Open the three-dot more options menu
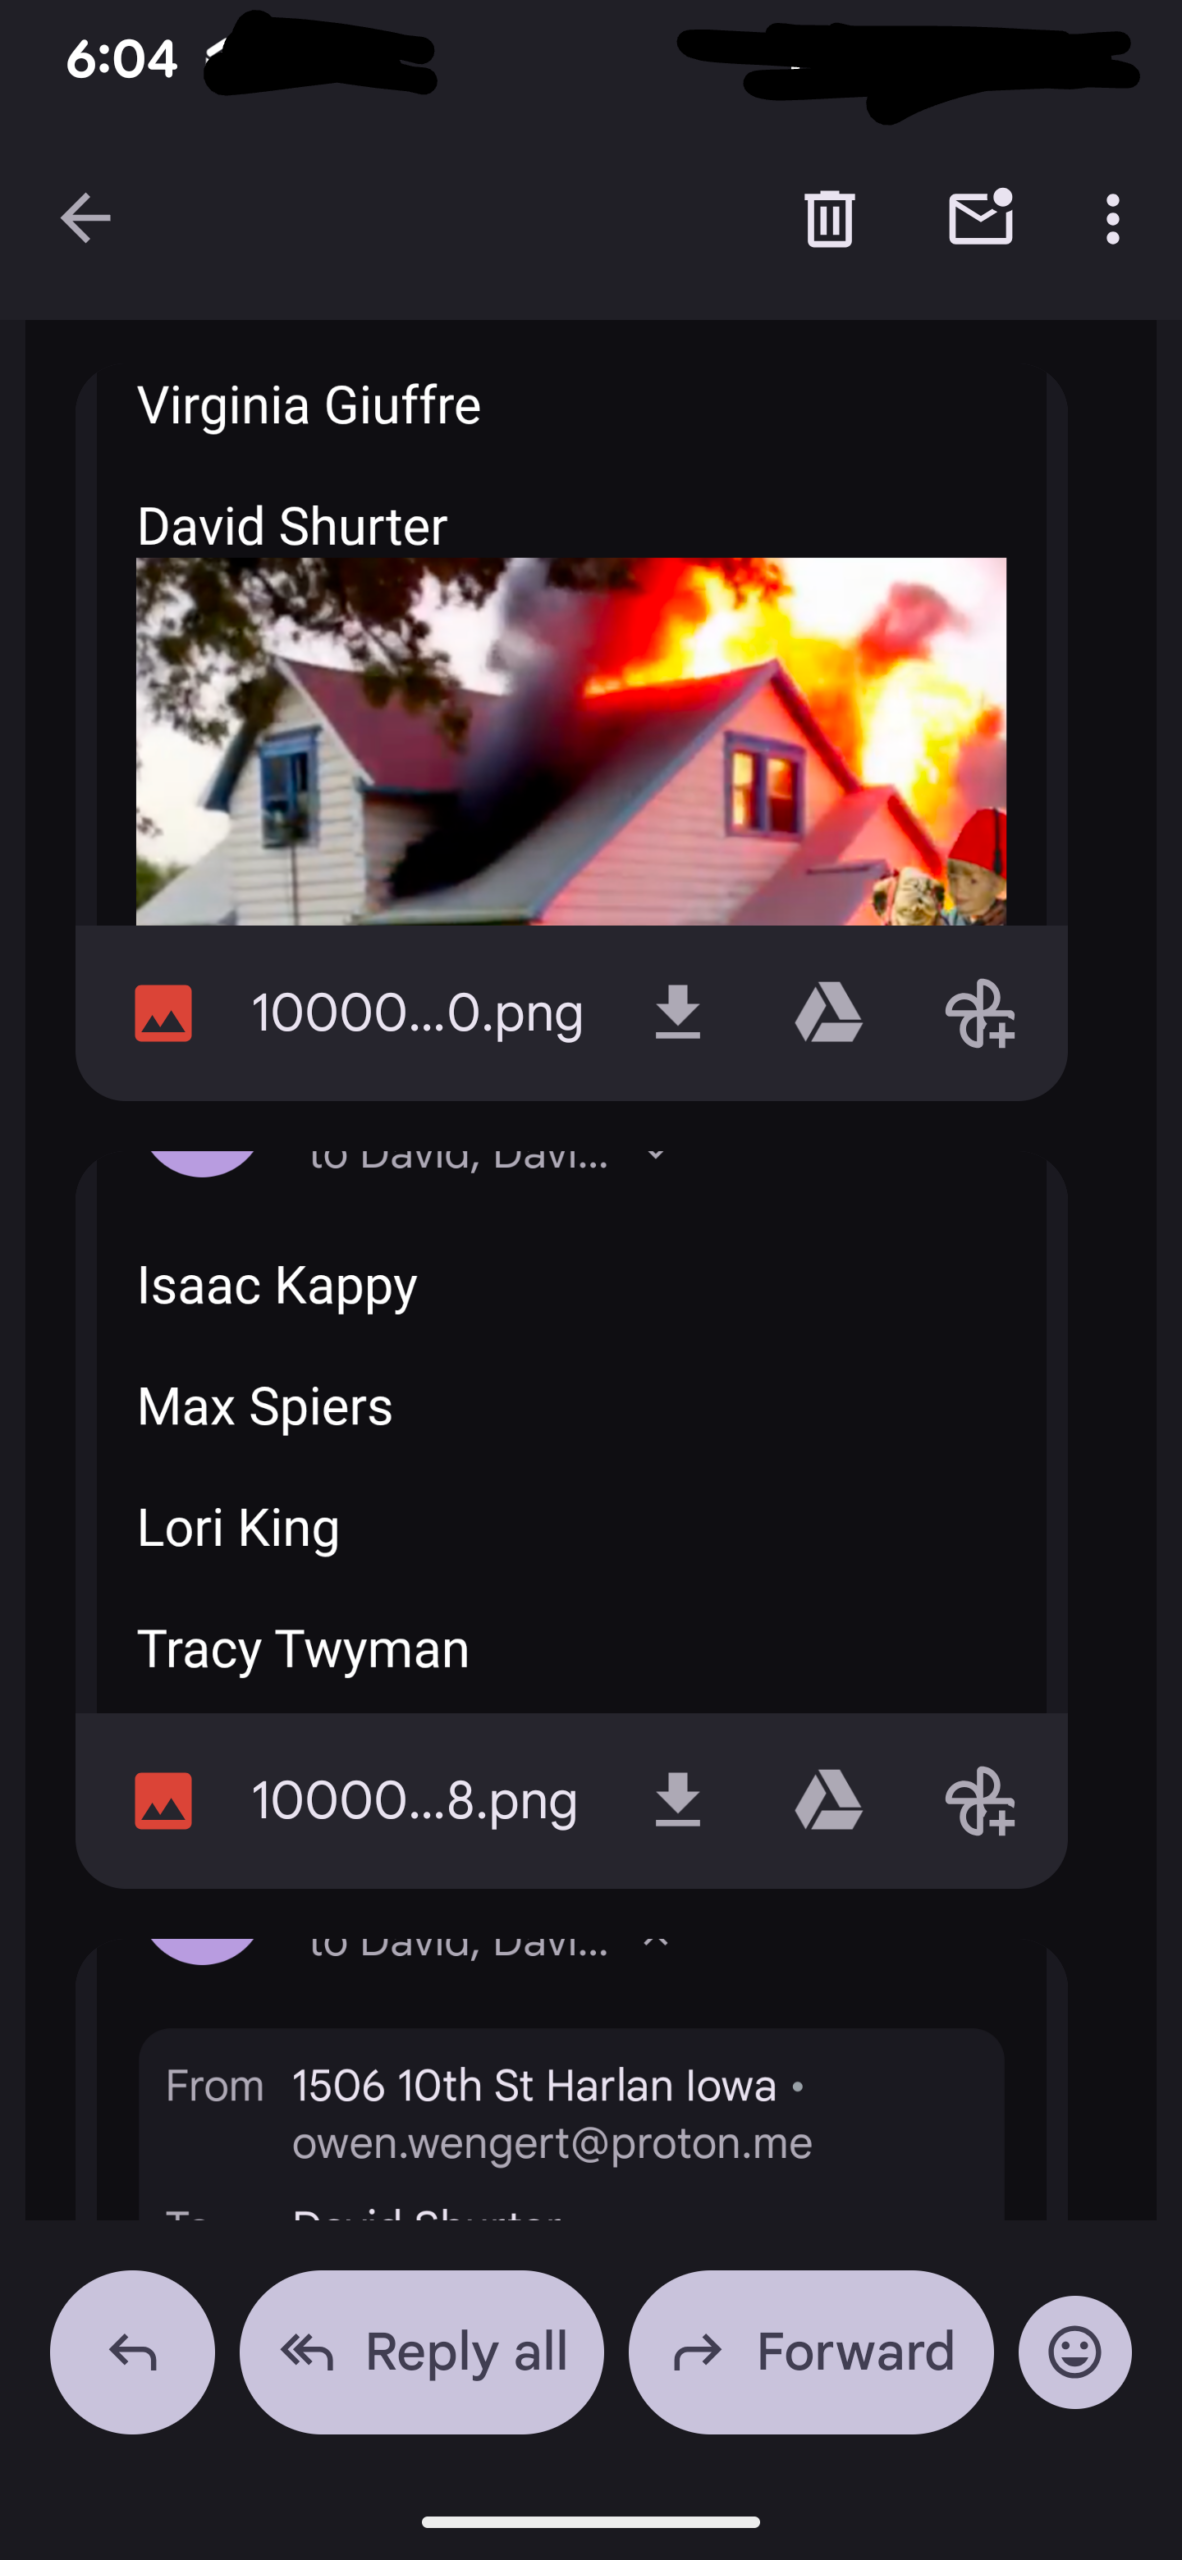 (x=1112, y=218)
